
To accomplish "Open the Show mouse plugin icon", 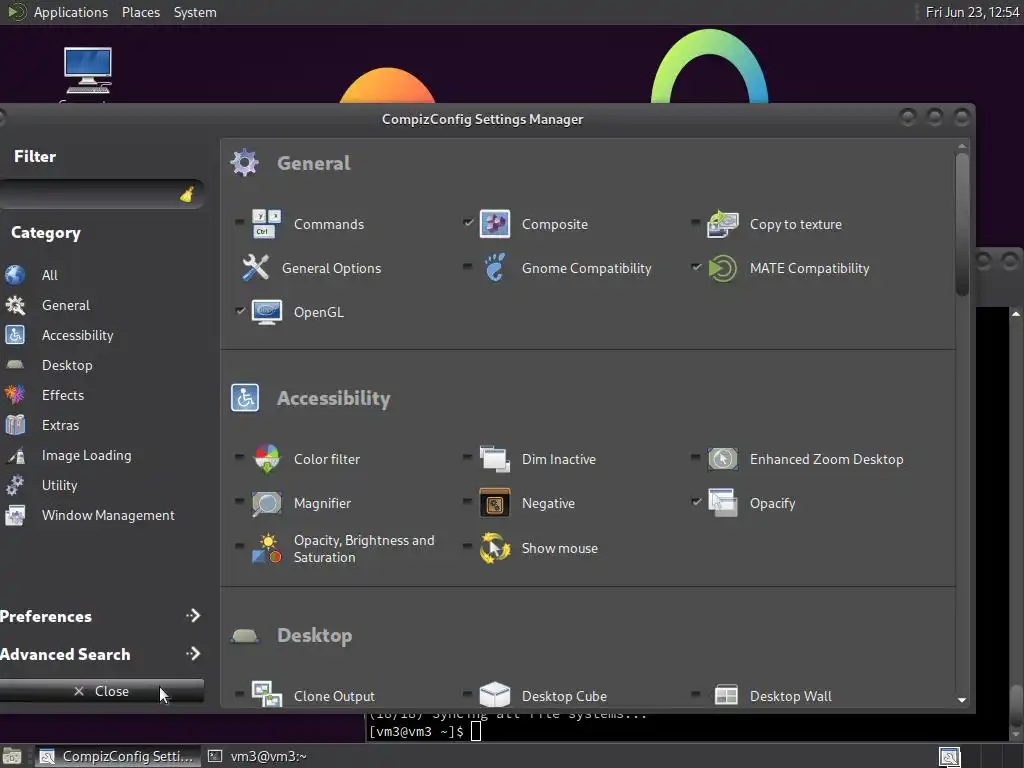I will pos(494,549).
